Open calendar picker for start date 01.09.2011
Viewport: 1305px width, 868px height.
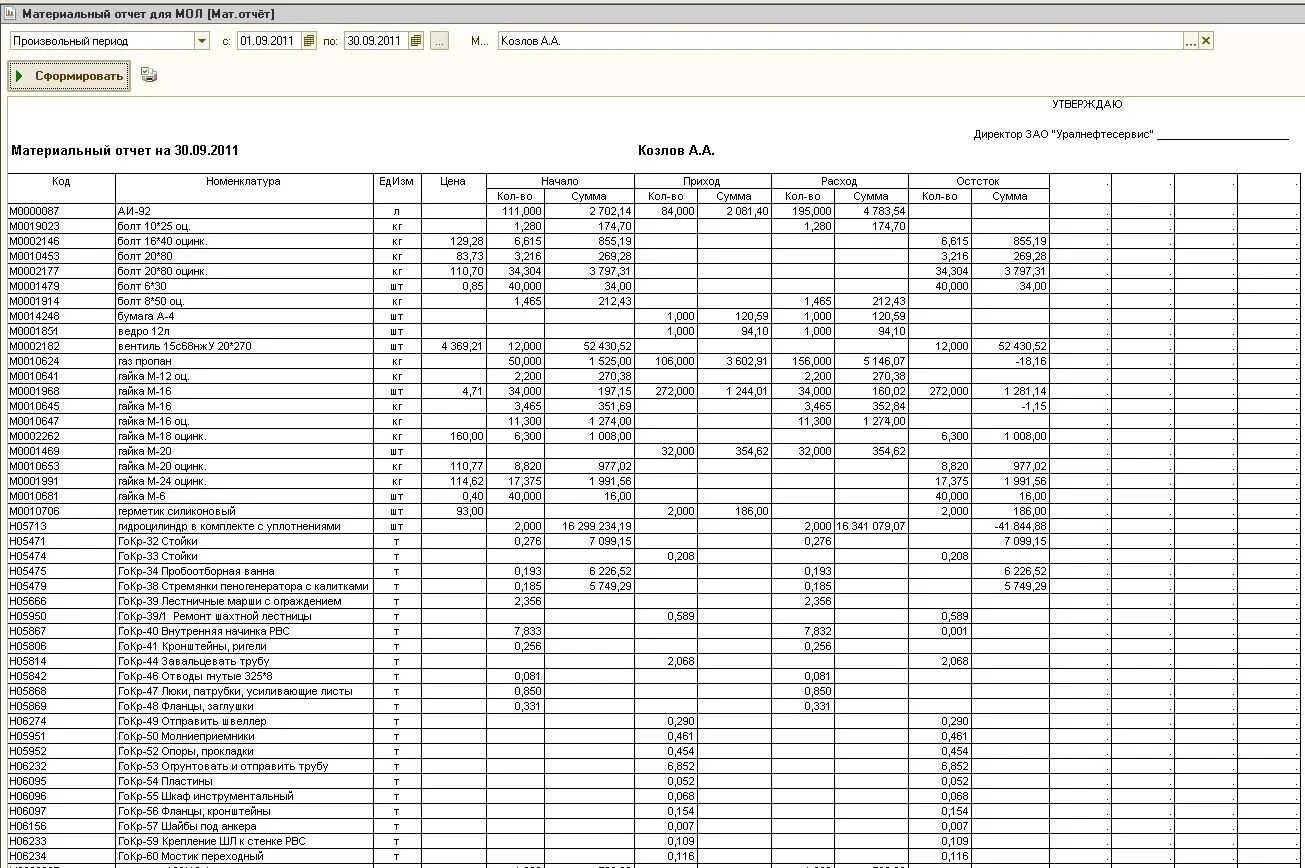(309, 41)
